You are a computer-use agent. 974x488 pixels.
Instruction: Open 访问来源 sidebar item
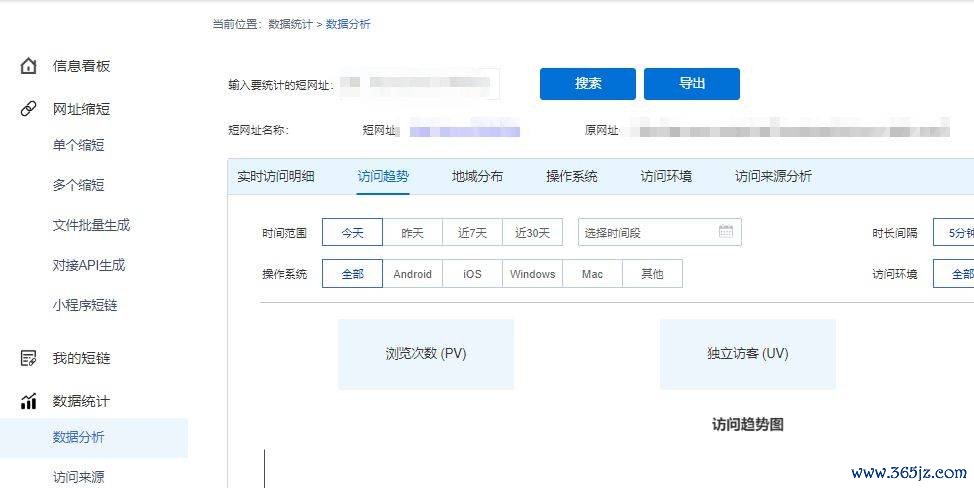click(x=78, y=477)
